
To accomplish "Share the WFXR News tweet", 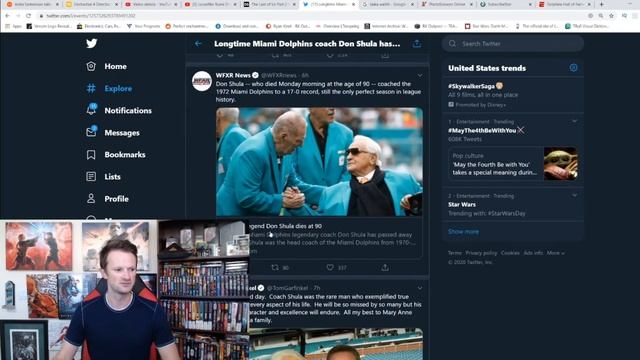I will click(x=385, y=267).
